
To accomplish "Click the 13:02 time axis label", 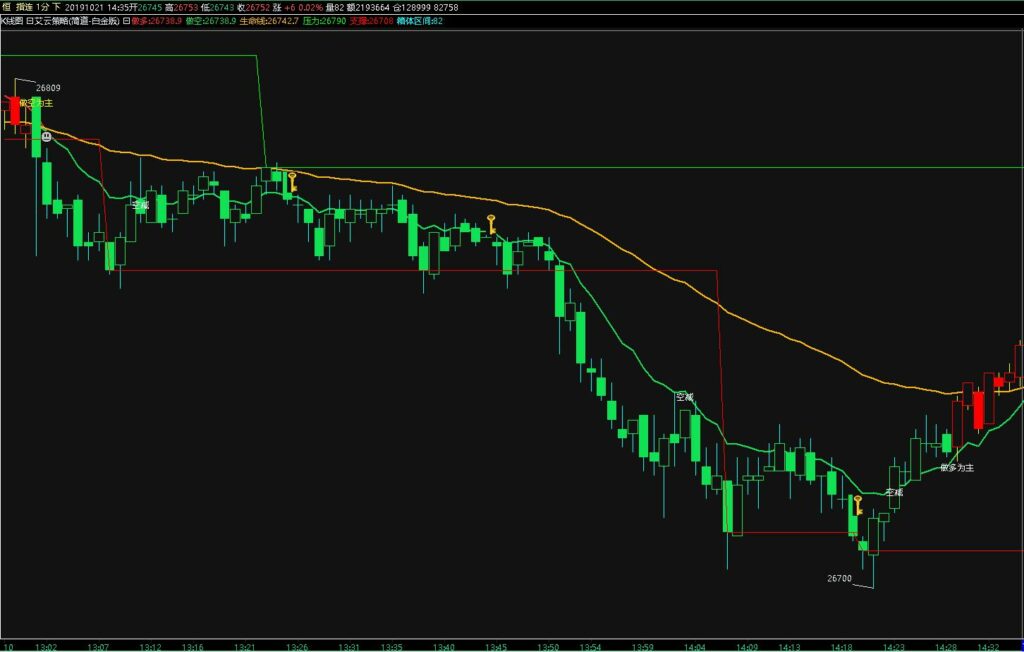I will 47,646.
